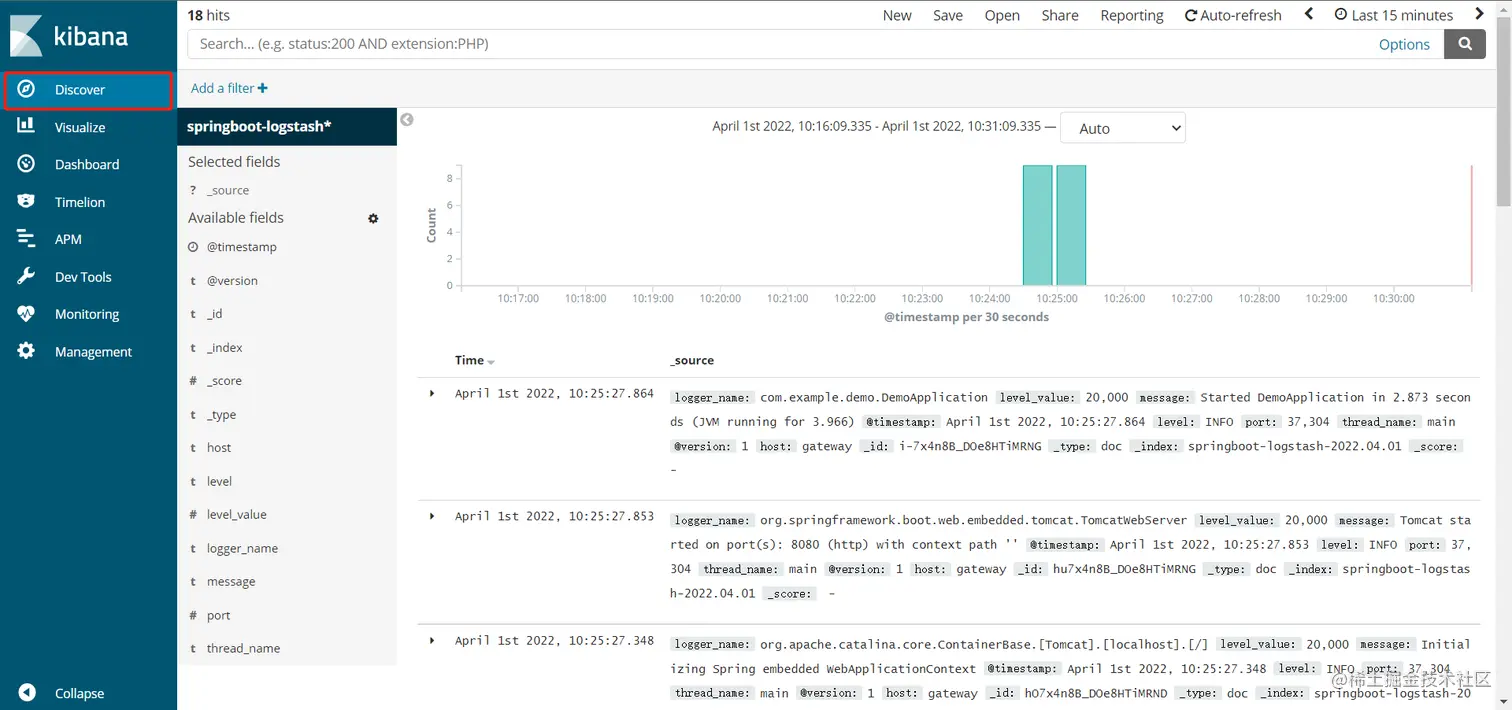
Task: Open the APM icon
Action: pos(26,239)
